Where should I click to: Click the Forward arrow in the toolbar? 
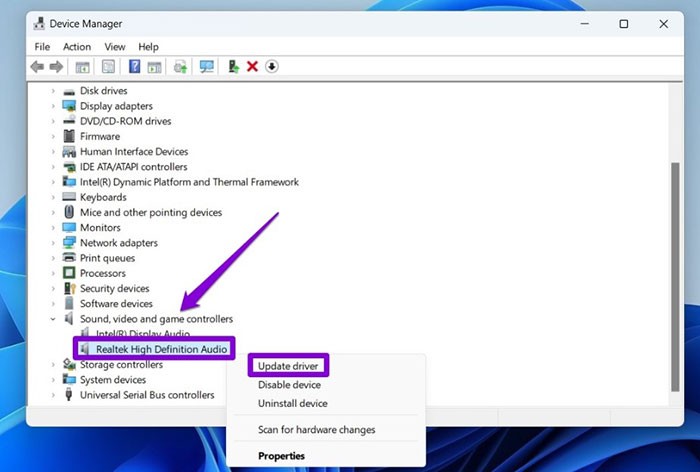56,67
